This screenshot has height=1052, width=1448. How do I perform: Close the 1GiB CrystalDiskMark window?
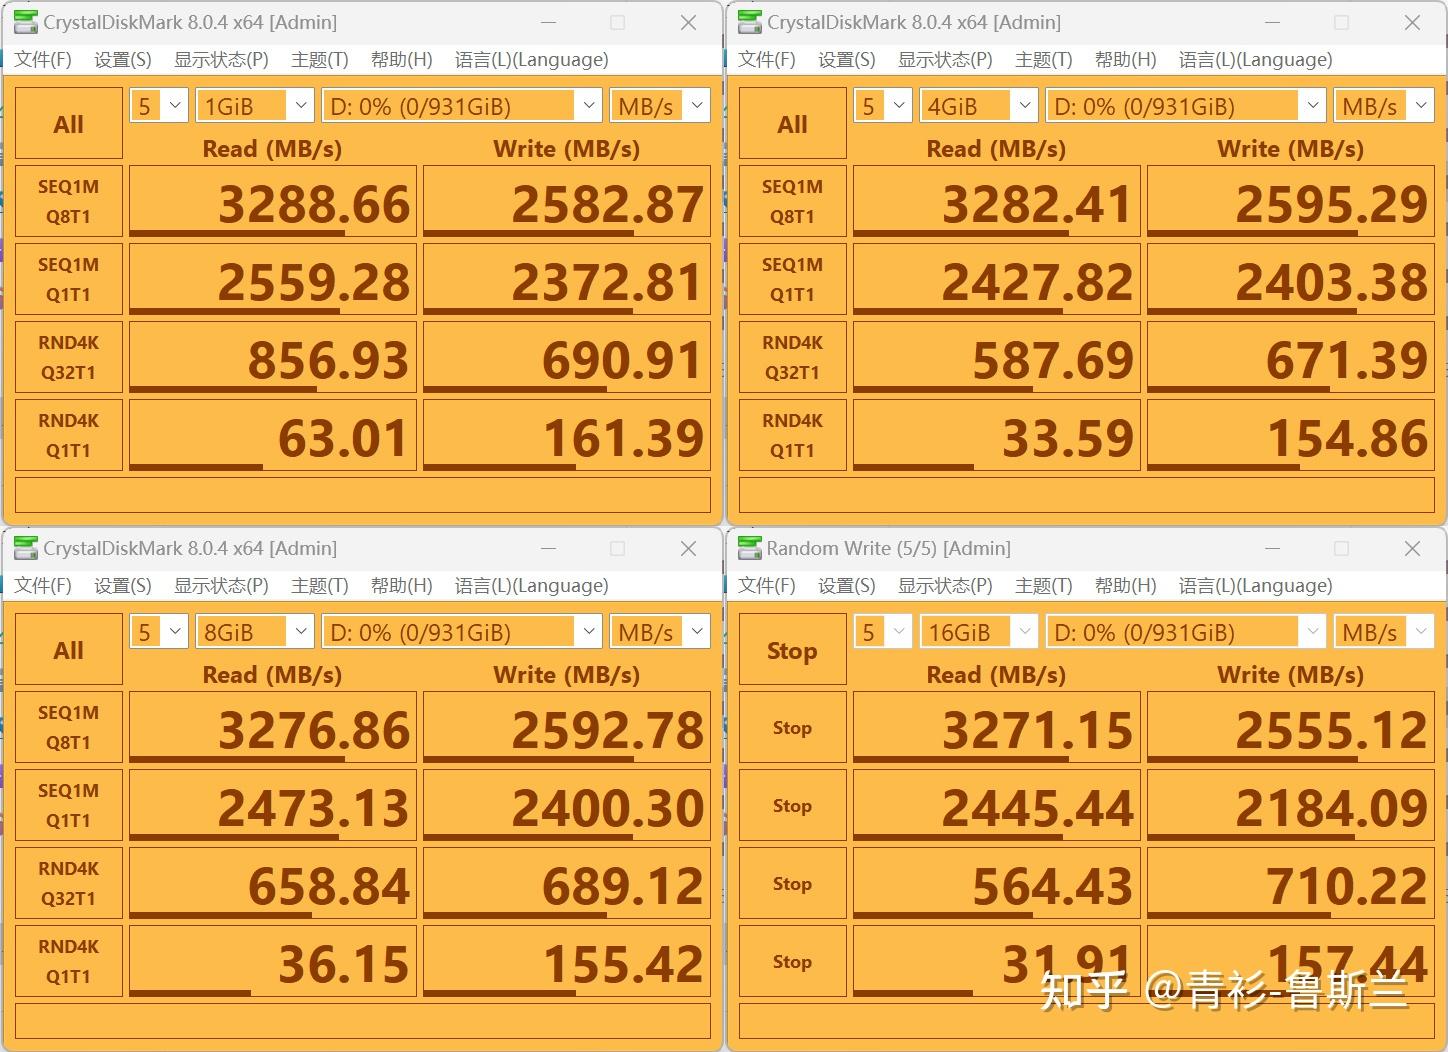click(689, 22)
